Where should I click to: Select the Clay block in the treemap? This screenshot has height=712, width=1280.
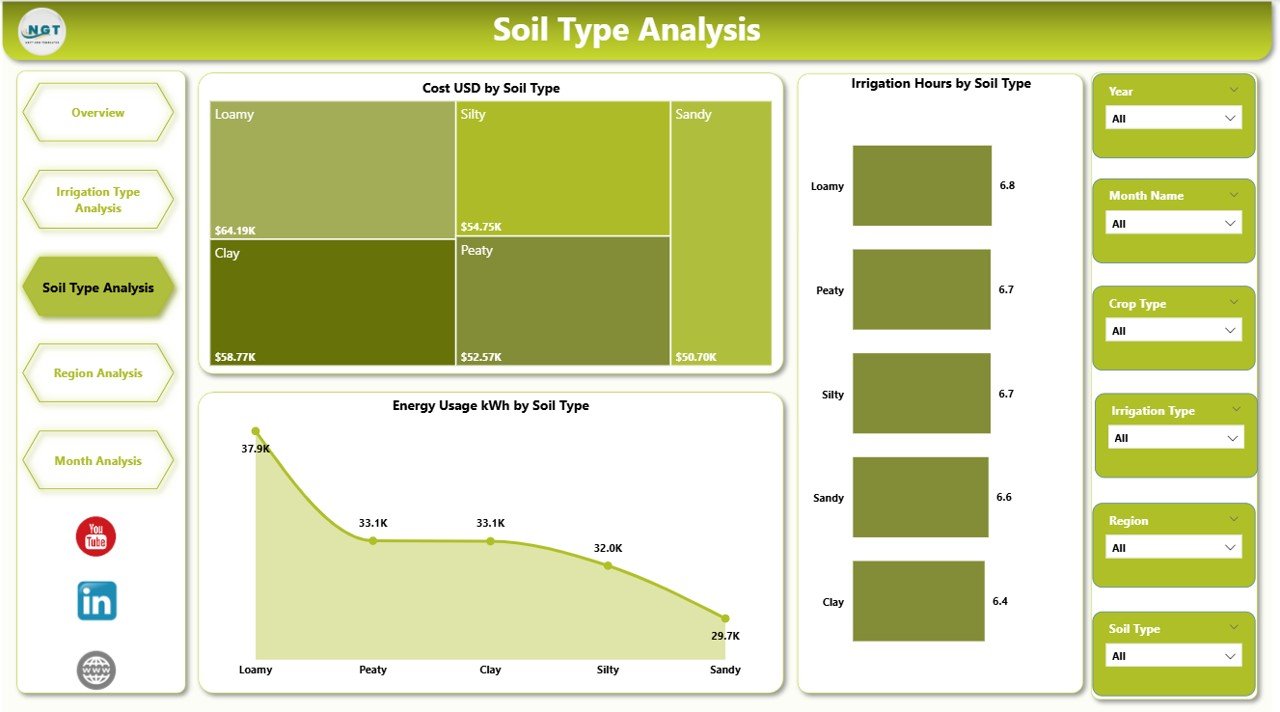click(x=330, y=300)
